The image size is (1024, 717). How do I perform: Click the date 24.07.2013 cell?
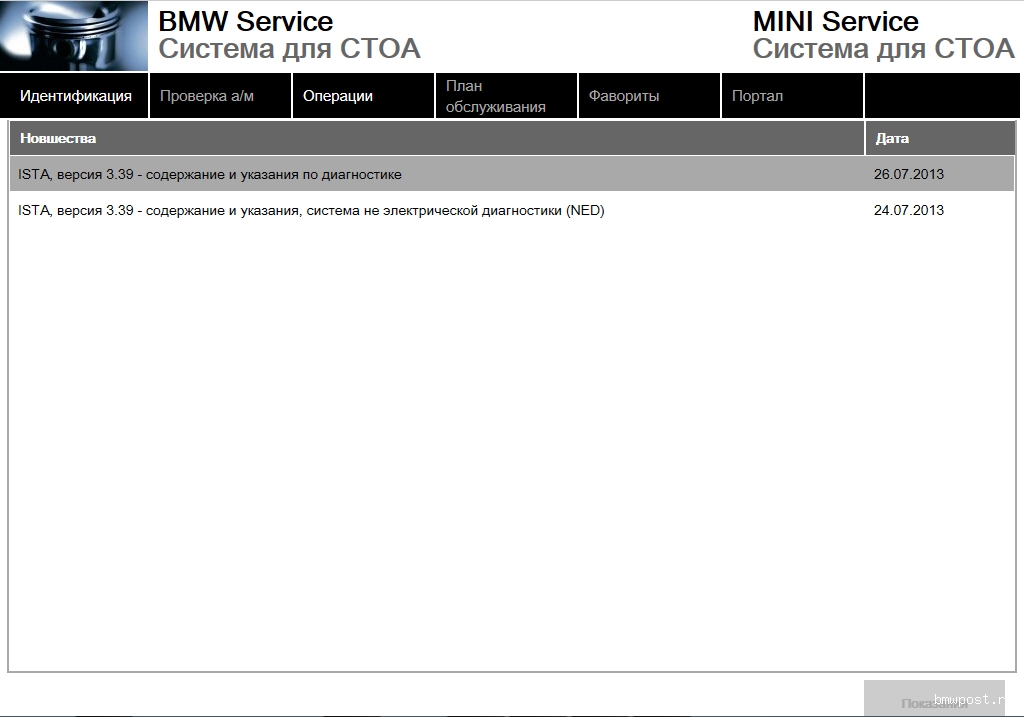908,210
